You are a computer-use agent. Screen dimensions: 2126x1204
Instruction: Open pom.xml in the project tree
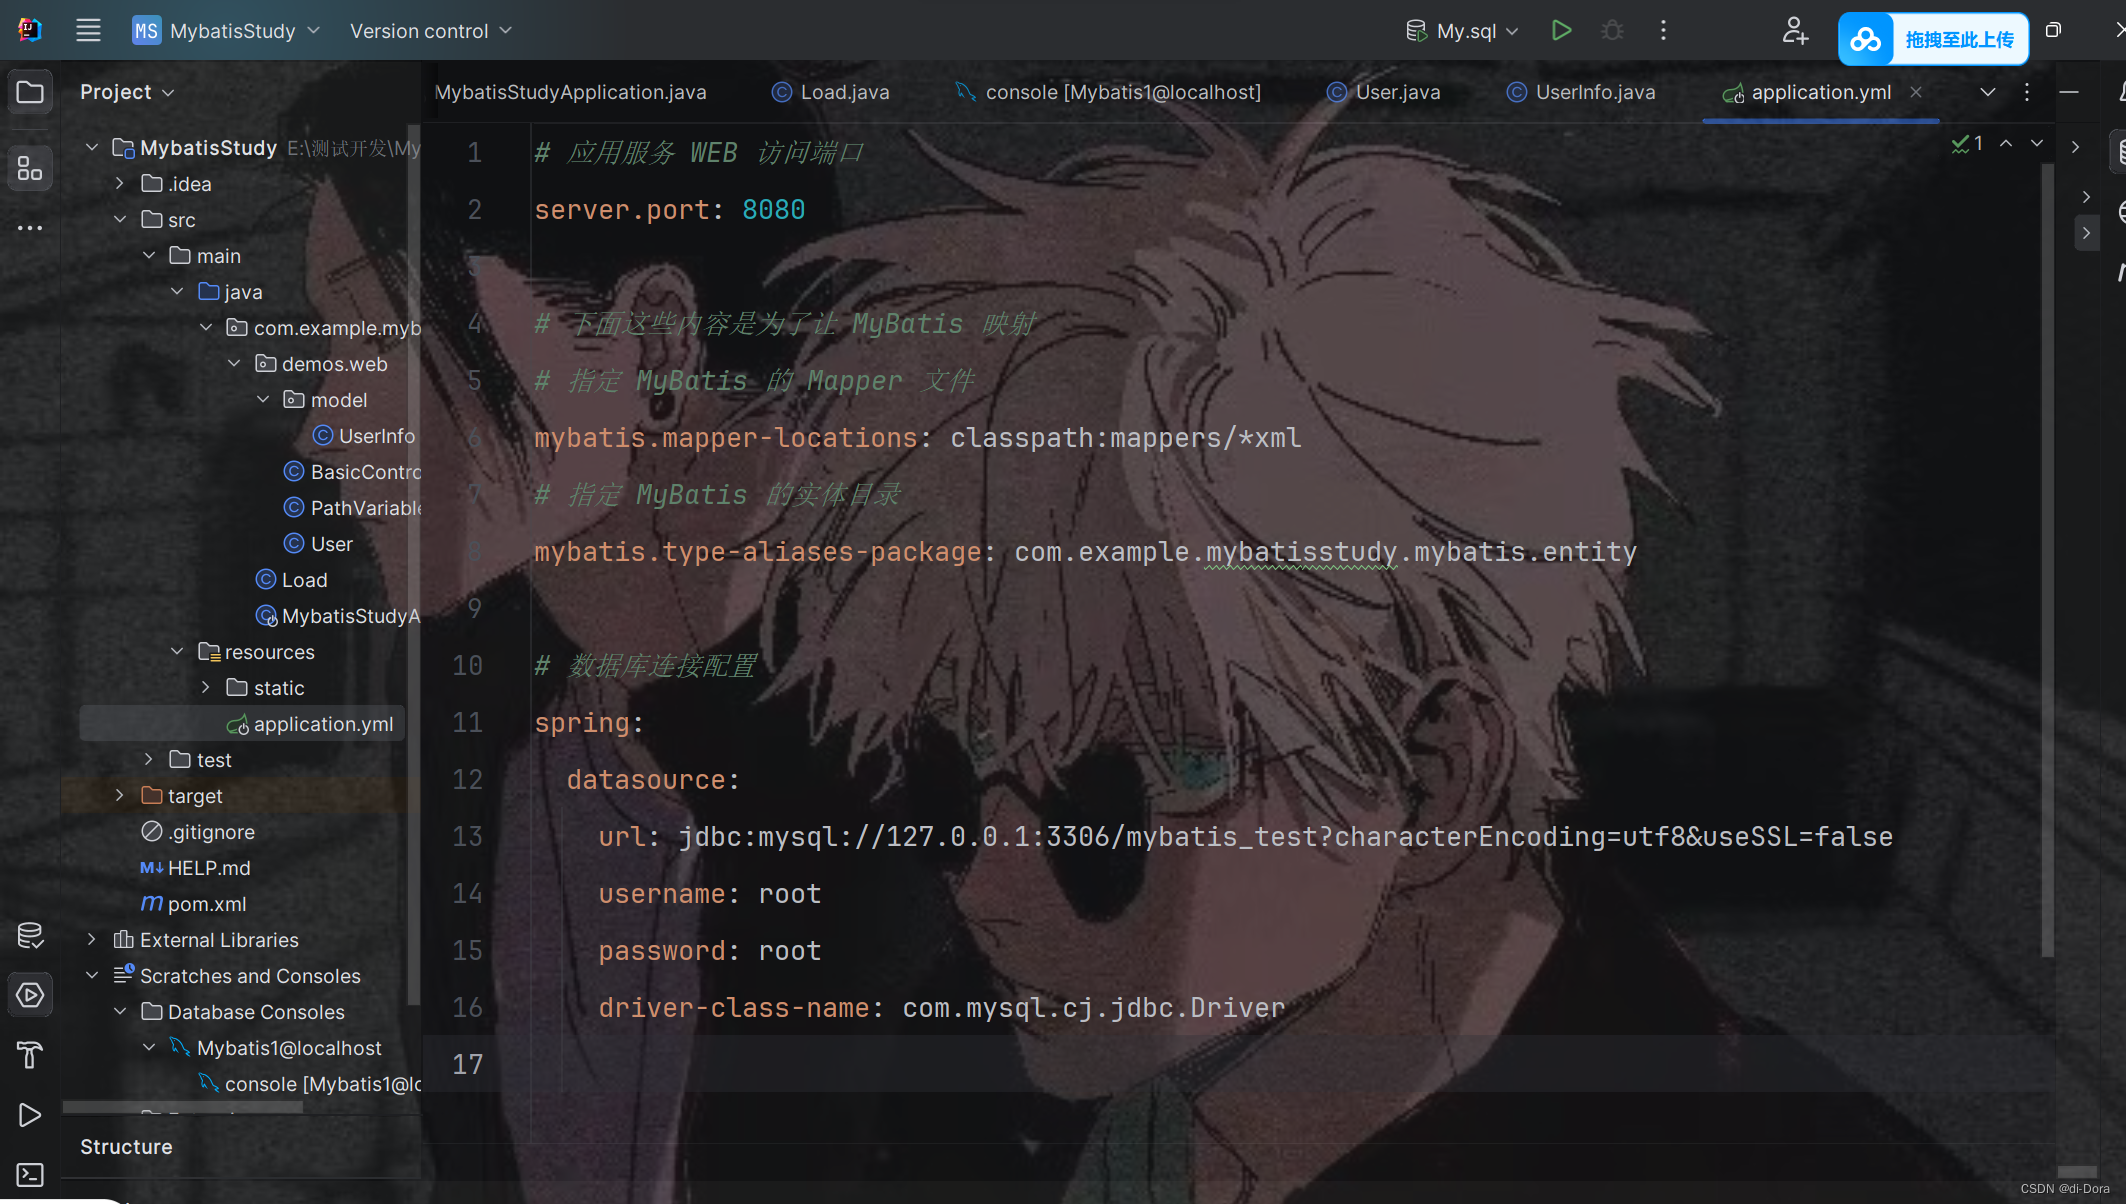(x=206, y=904)
